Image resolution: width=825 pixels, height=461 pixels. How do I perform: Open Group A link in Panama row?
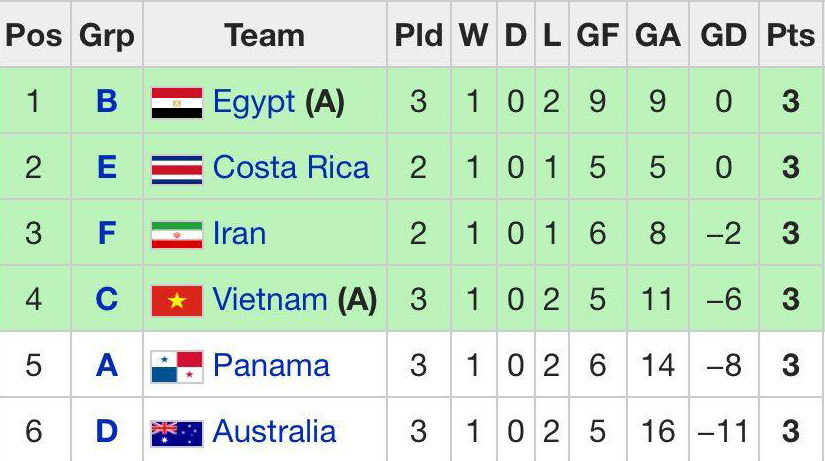pyautogui.click(x=107, y=366)
